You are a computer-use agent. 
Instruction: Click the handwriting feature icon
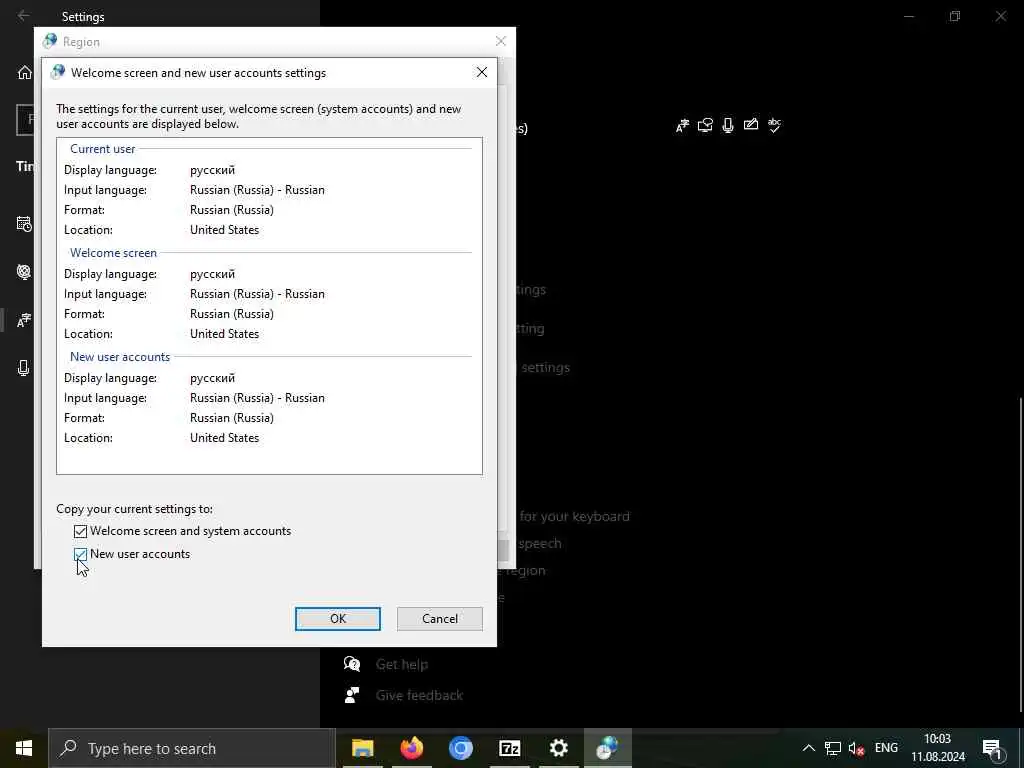click(751, 125)
